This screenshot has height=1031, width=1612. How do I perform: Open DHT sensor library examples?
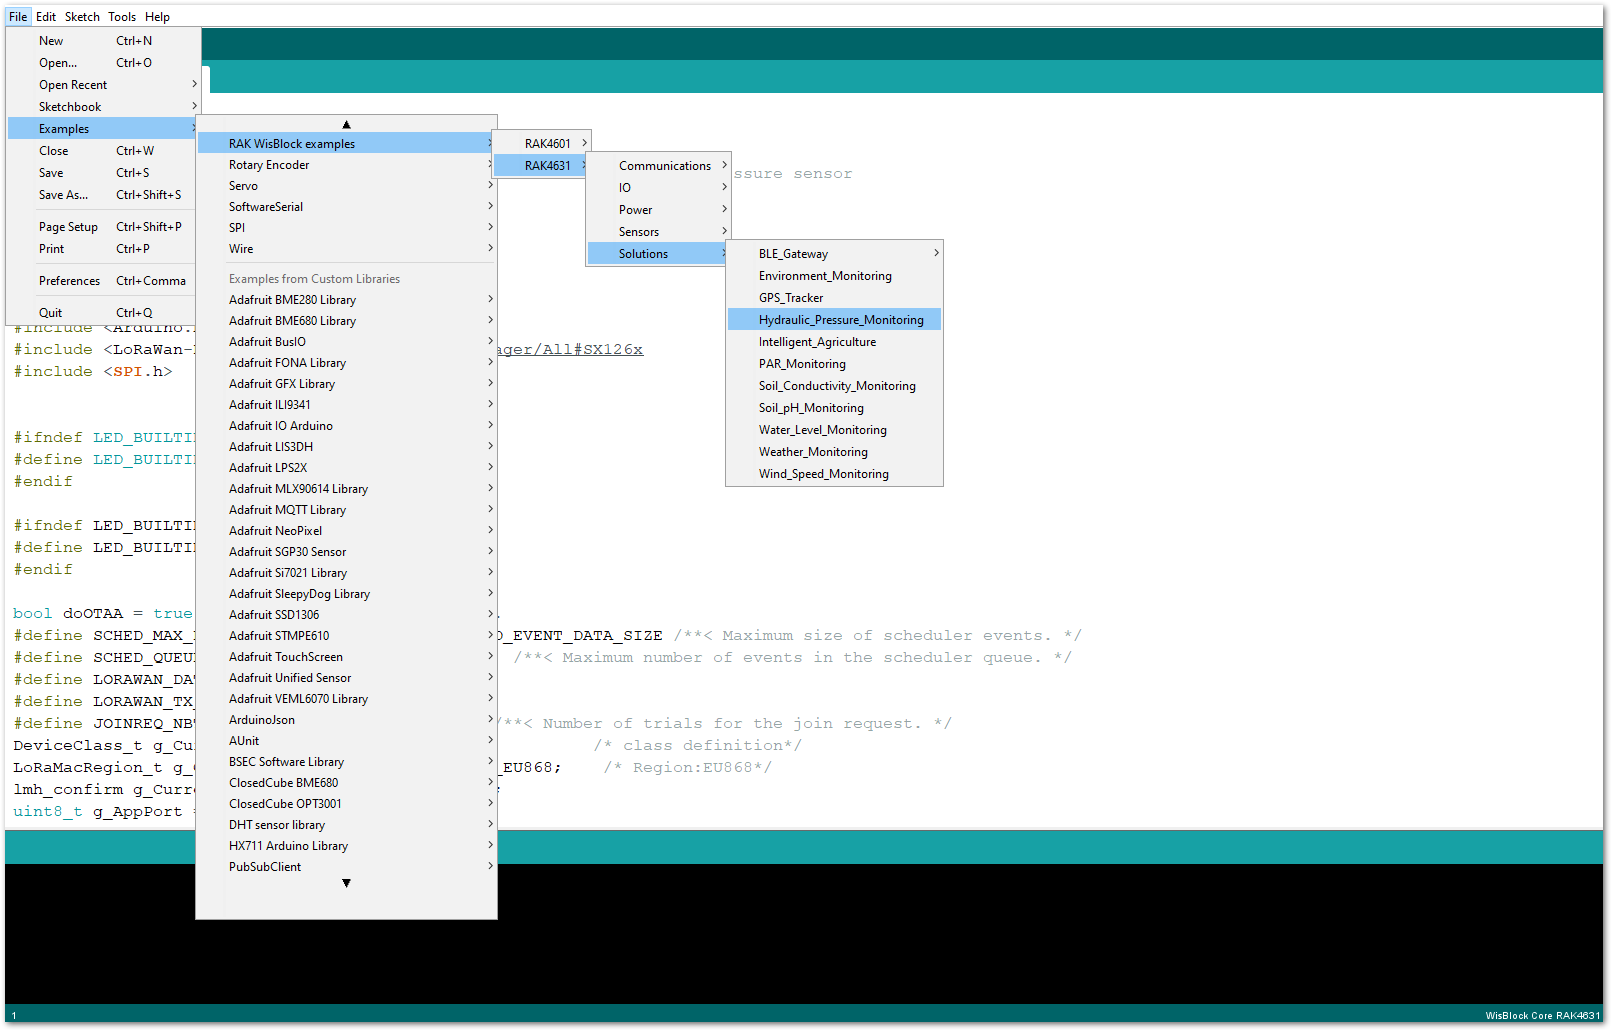click(346, 825)
